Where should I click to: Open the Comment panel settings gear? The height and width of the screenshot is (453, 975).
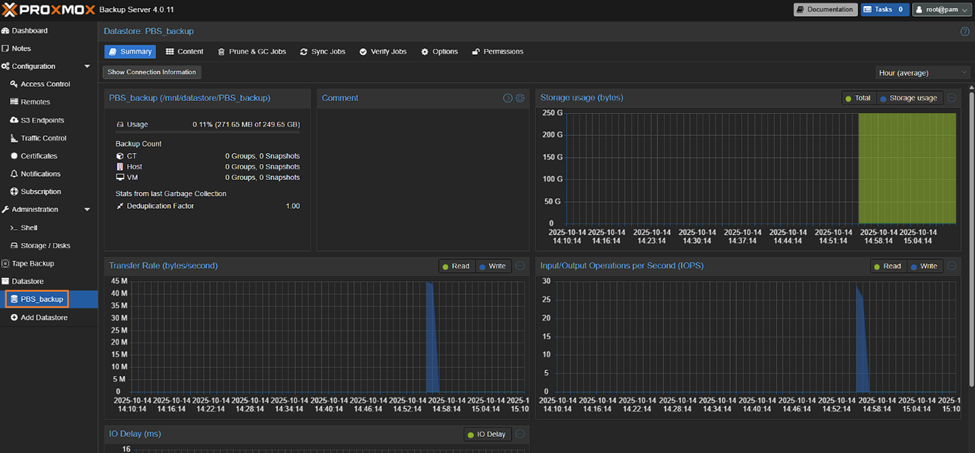[520, 98]
